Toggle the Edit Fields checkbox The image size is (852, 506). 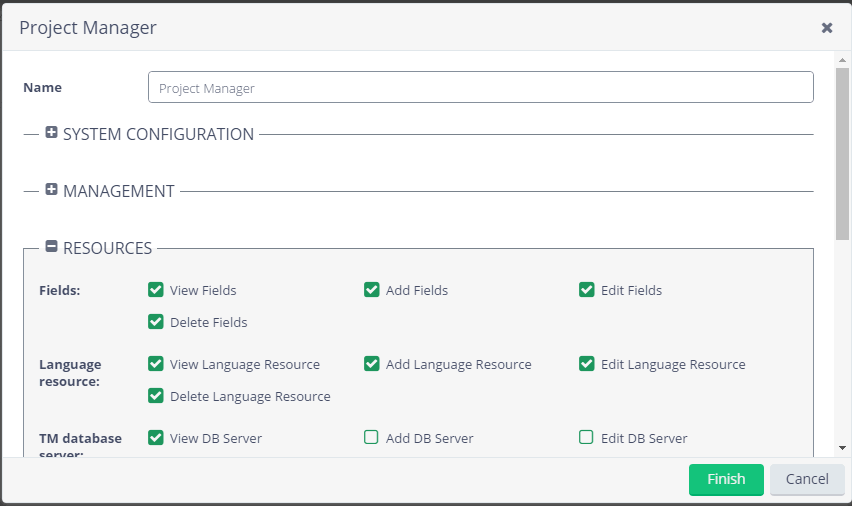click(587, 290)
